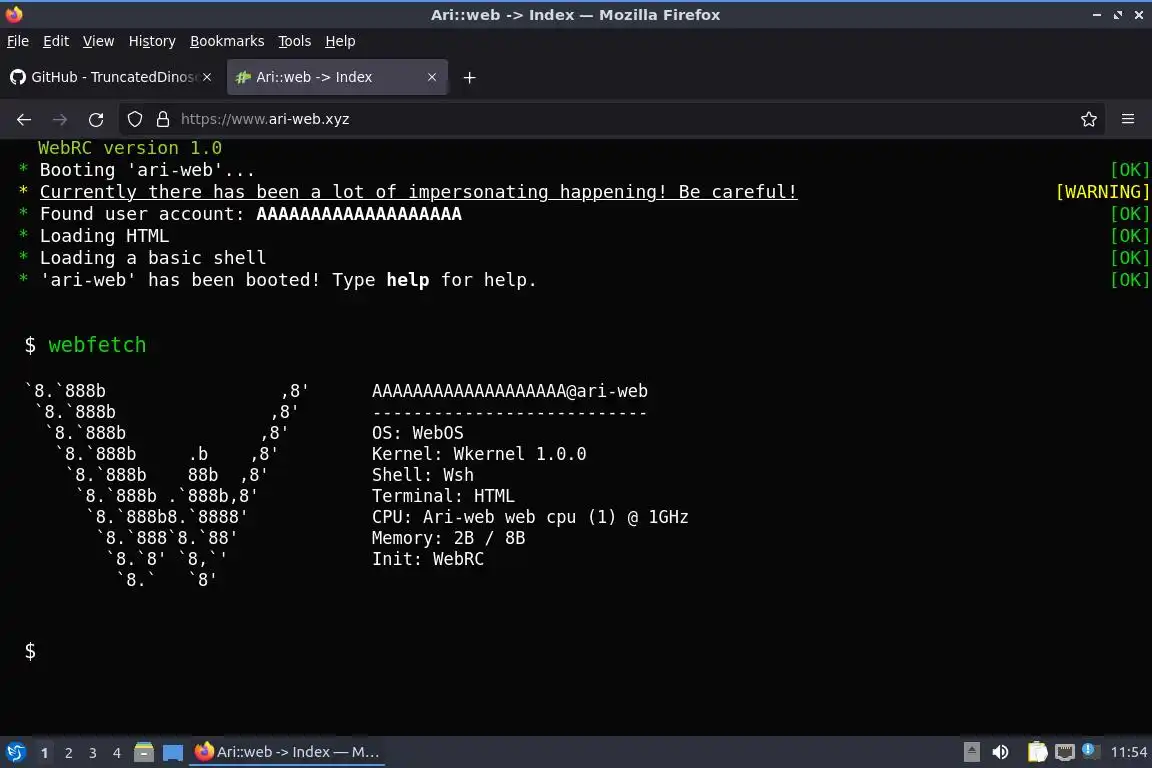Open a new tab with plus
The image size is (1152, 768).
(469, 77)
